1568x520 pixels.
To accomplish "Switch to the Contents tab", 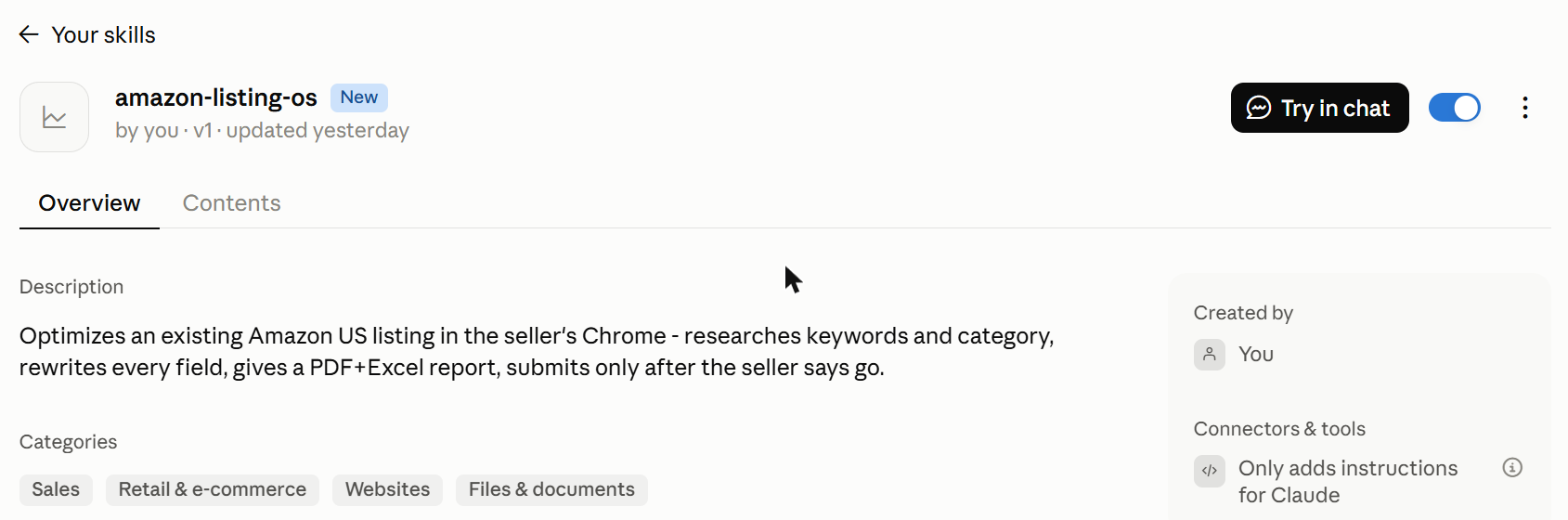I will [x=232, y=203].
